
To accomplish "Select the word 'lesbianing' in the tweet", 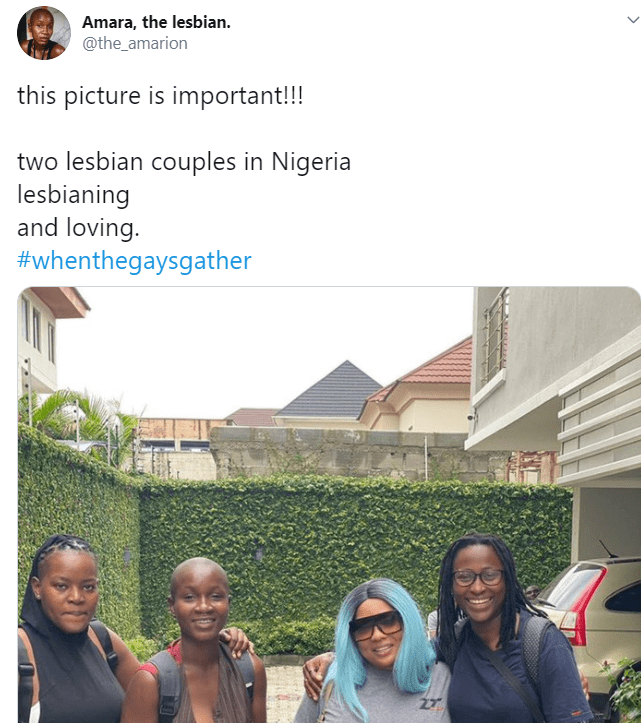I will tap(73, 195).
